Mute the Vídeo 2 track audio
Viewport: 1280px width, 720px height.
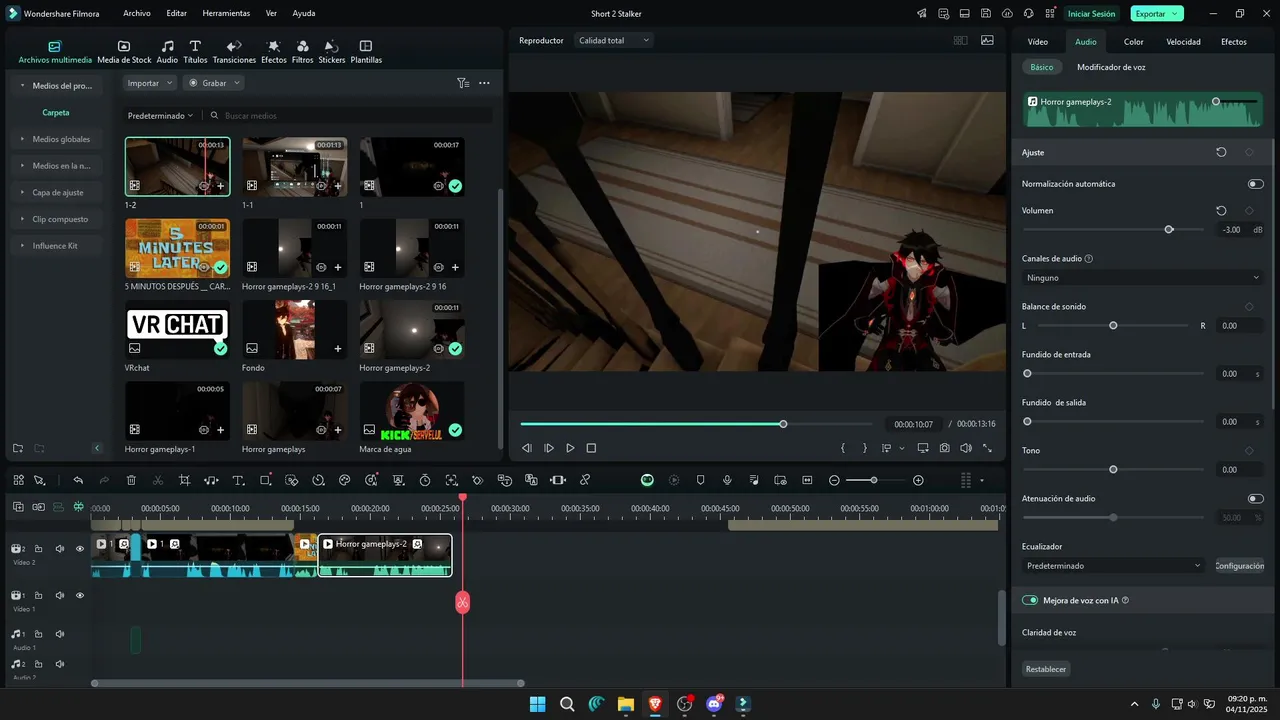[60, 548]
